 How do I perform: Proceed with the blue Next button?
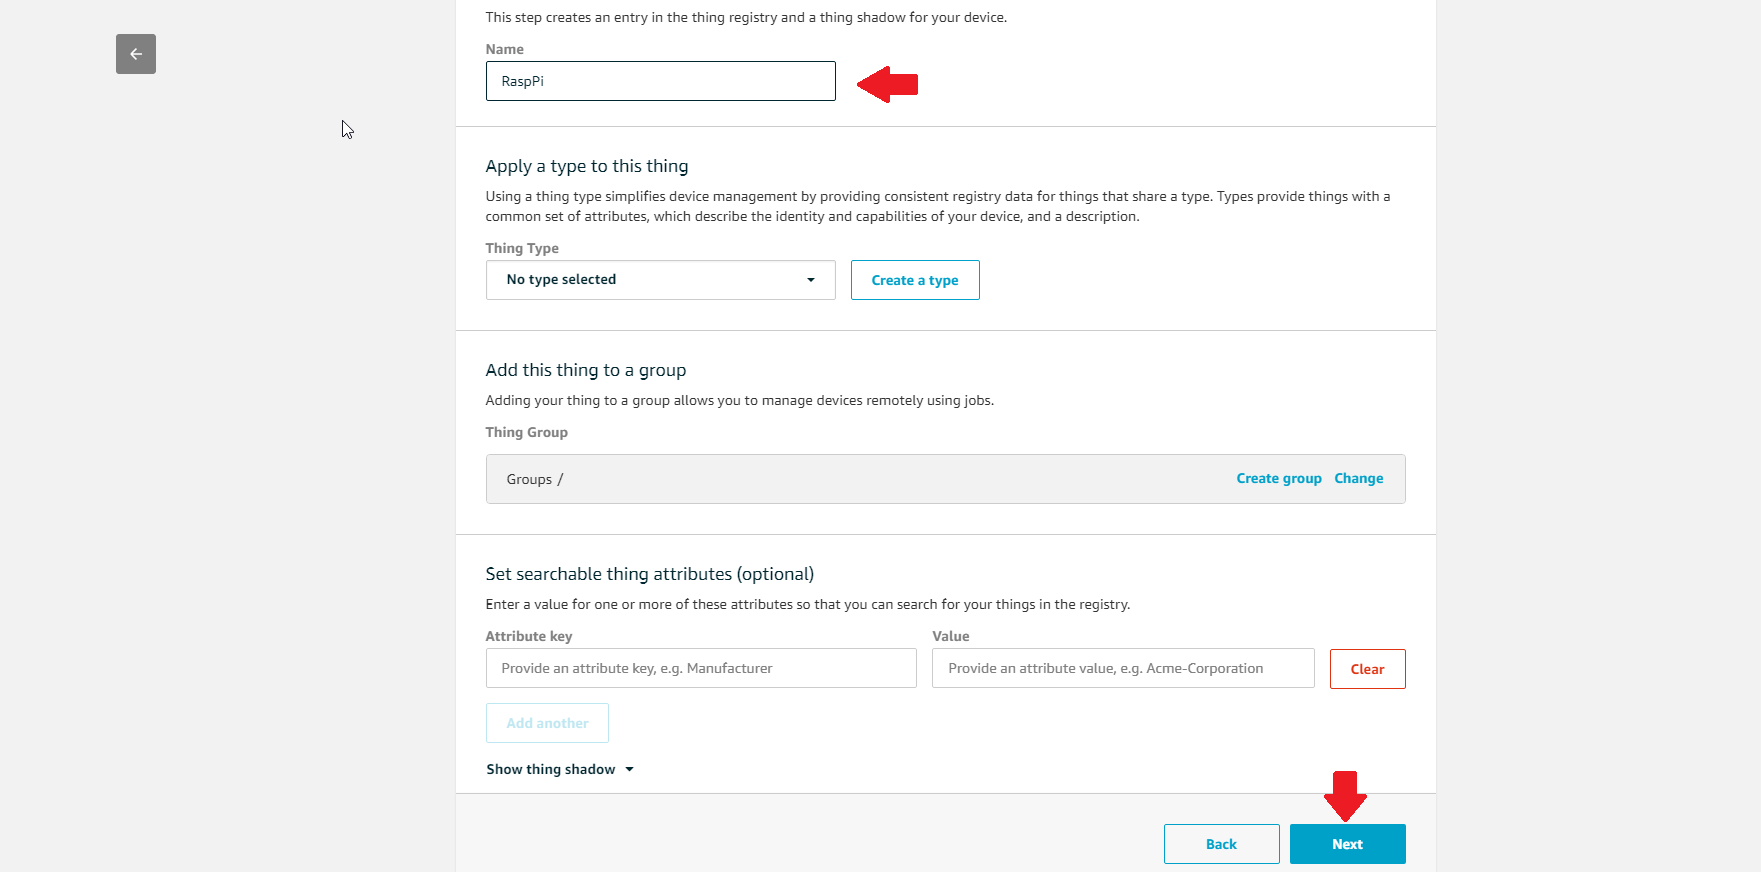tap(1347, 844)
